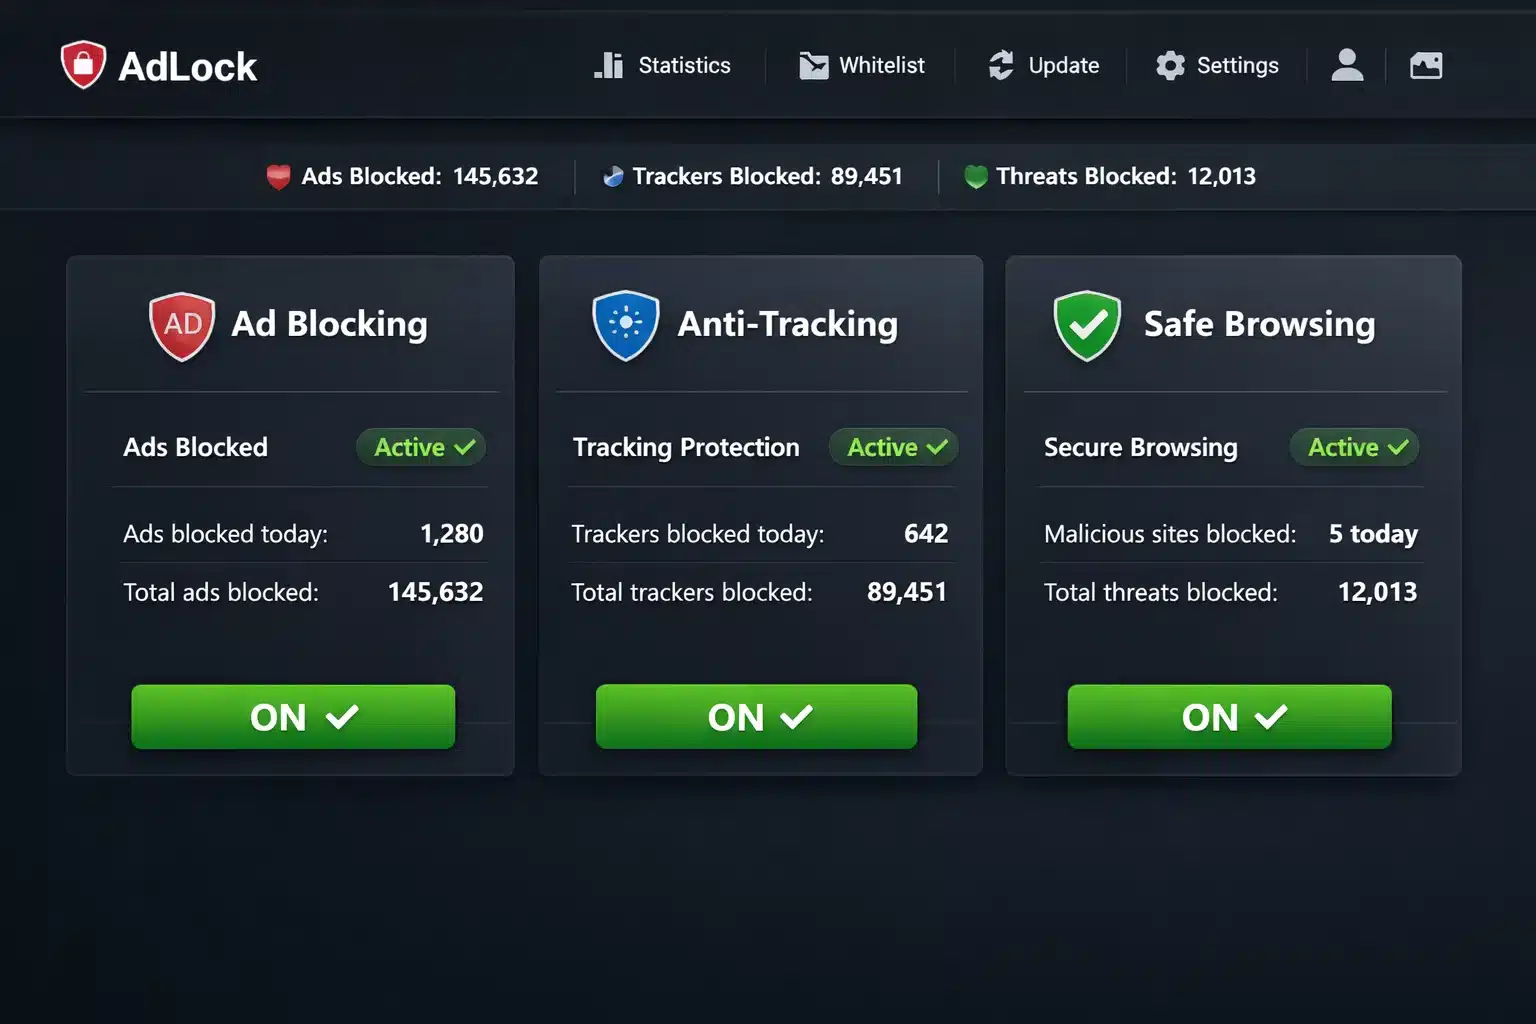Screen dimensions: 1536x1024
Task: Click the Anti-Tracking blue shield icon
Action: [626, 324]
